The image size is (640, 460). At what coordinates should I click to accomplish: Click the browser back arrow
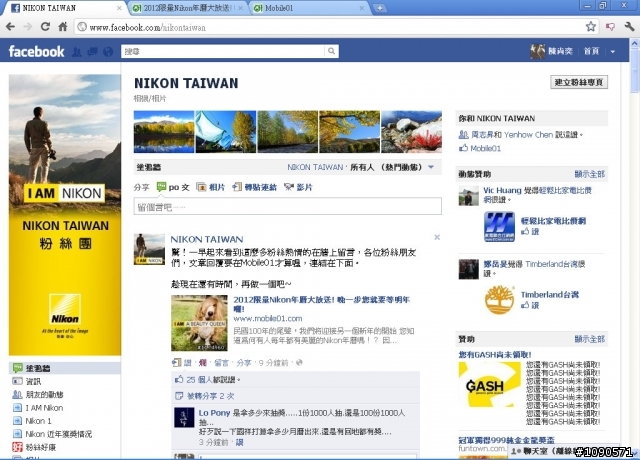point(11,27)
